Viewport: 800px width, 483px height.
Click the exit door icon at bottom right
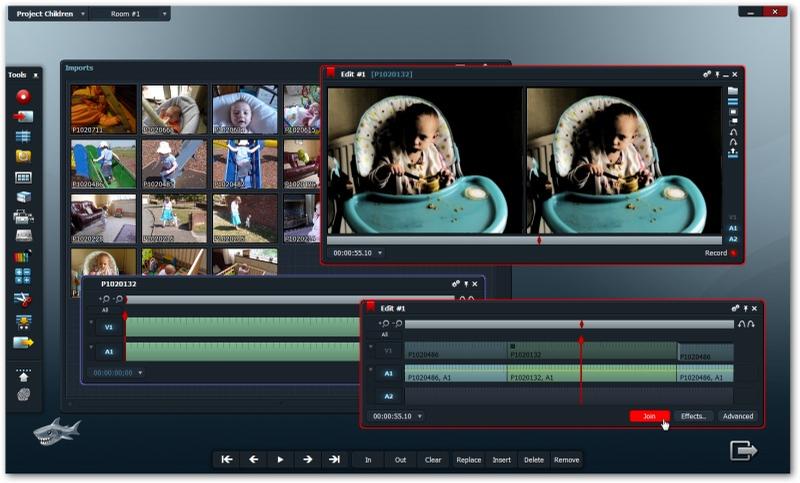744,451
